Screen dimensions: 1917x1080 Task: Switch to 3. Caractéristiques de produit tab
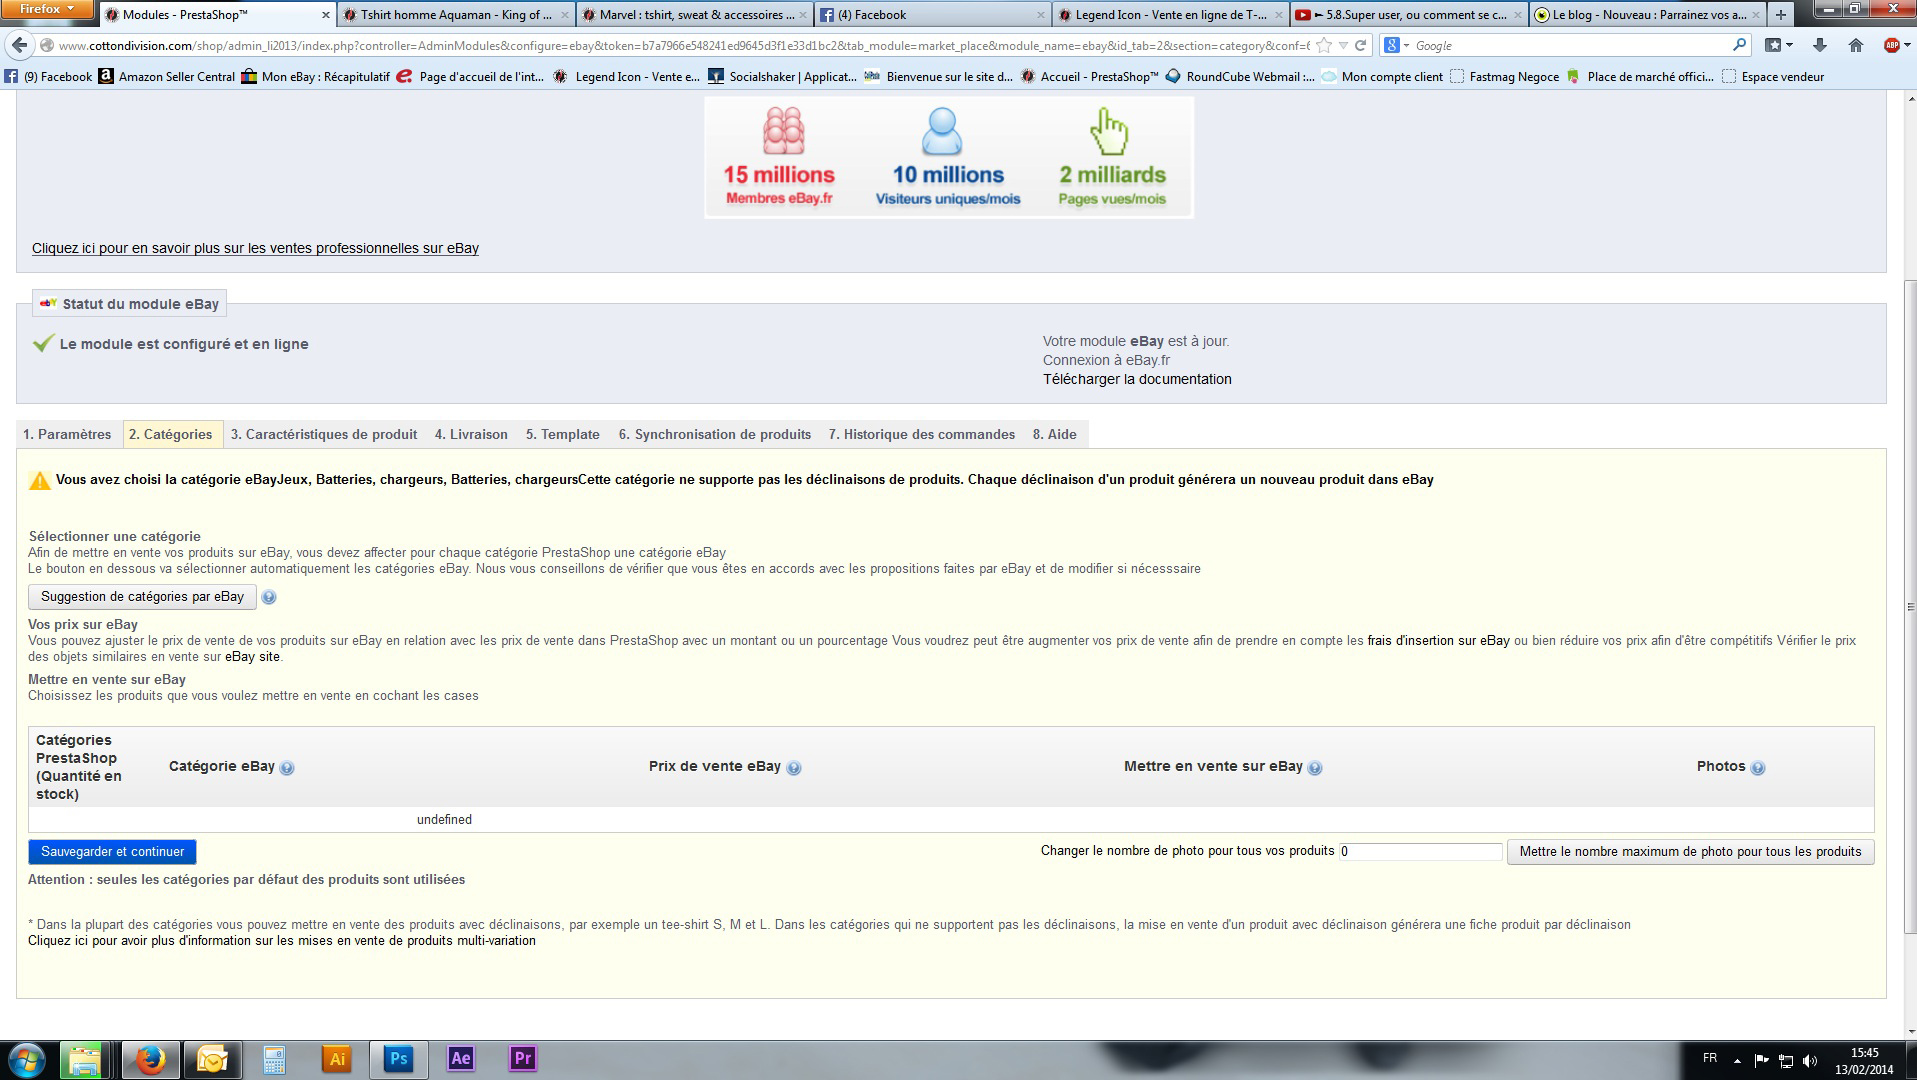click(x=324, y=434)
